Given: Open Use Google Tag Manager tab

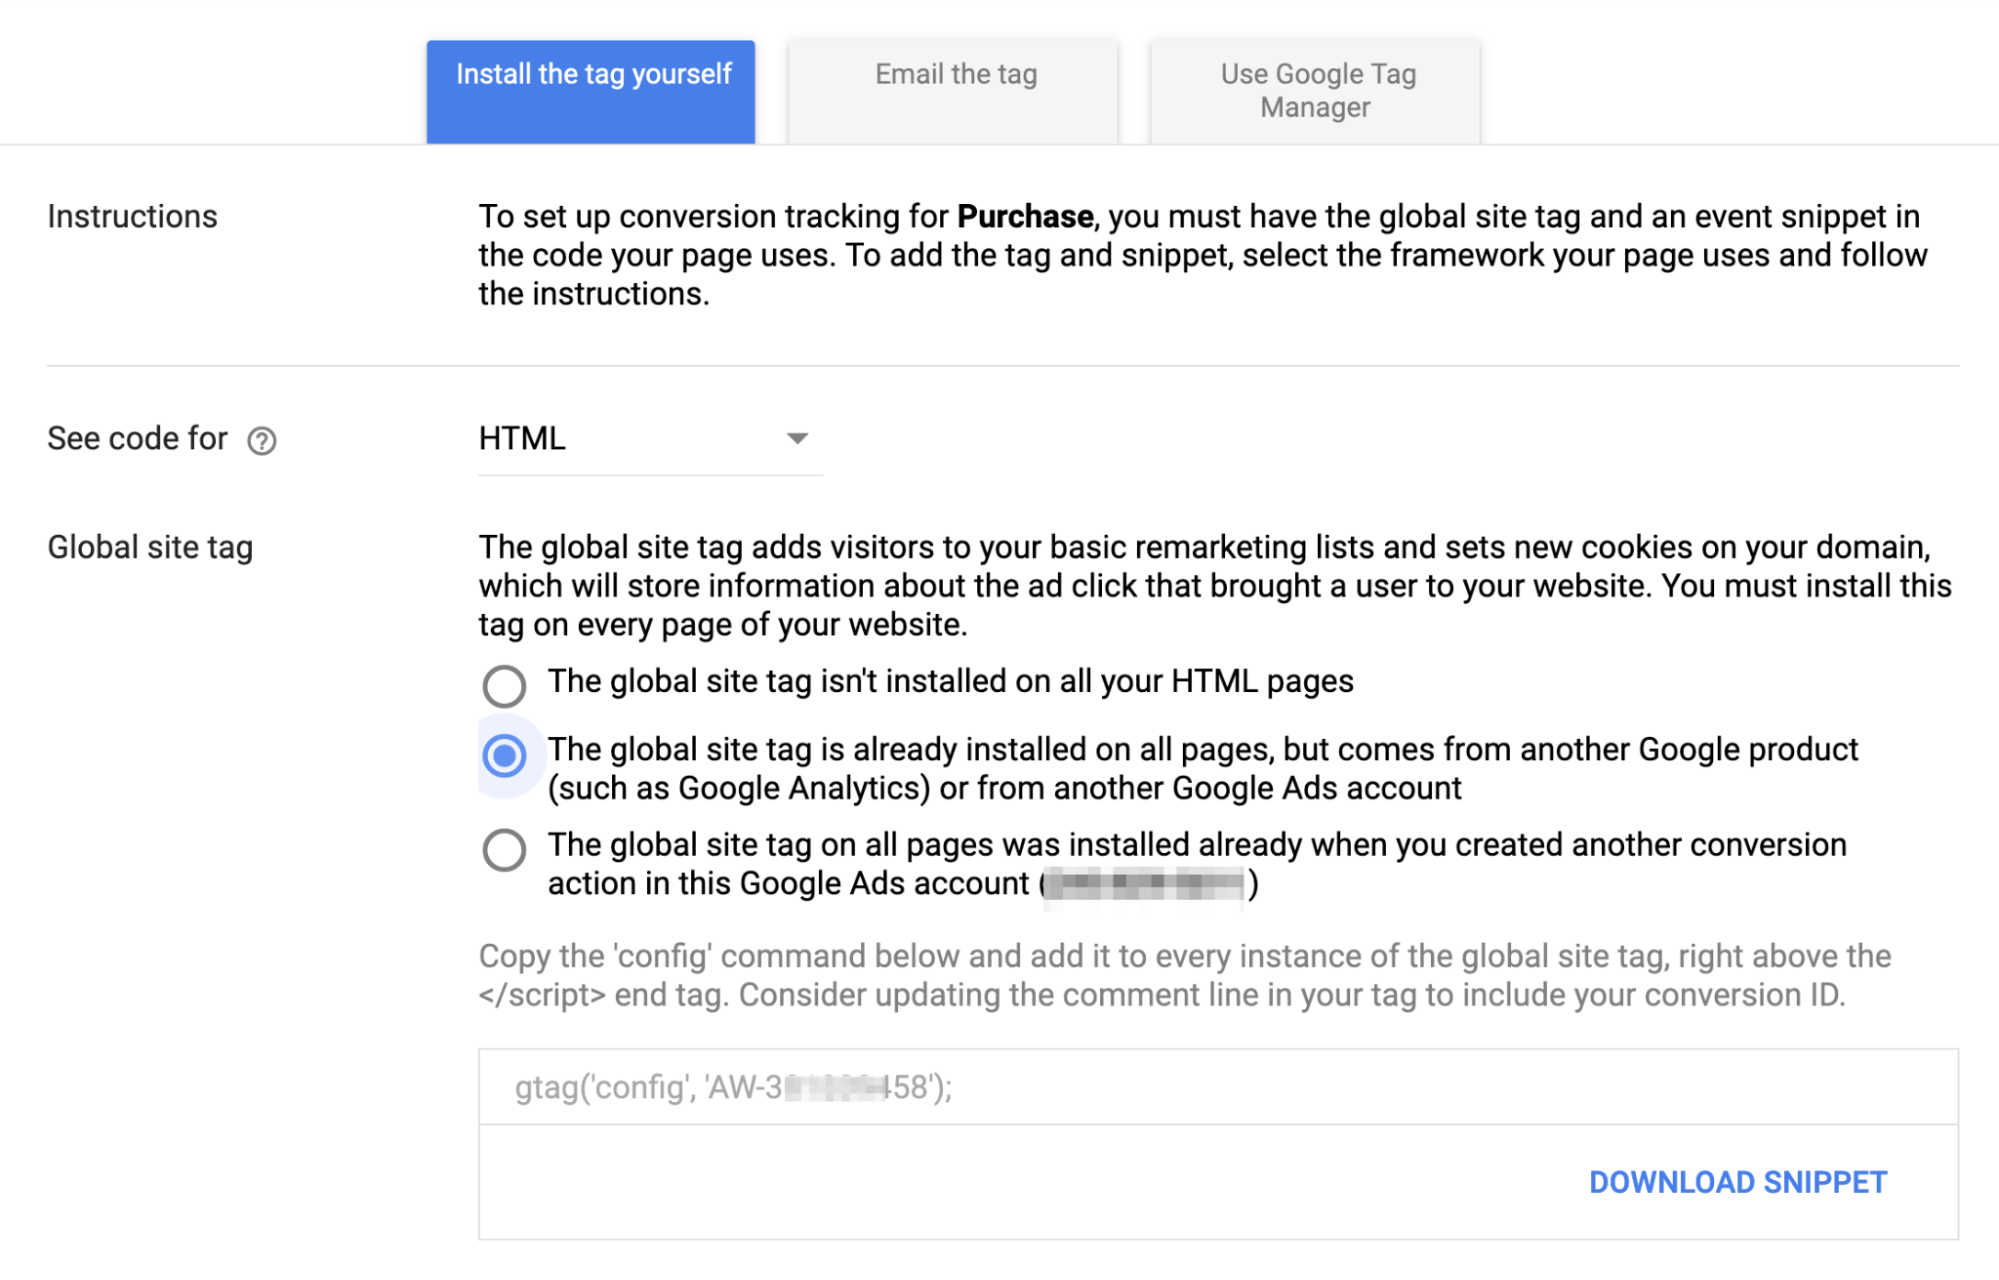Looking at the screenshot, I should click(1316, 91).
